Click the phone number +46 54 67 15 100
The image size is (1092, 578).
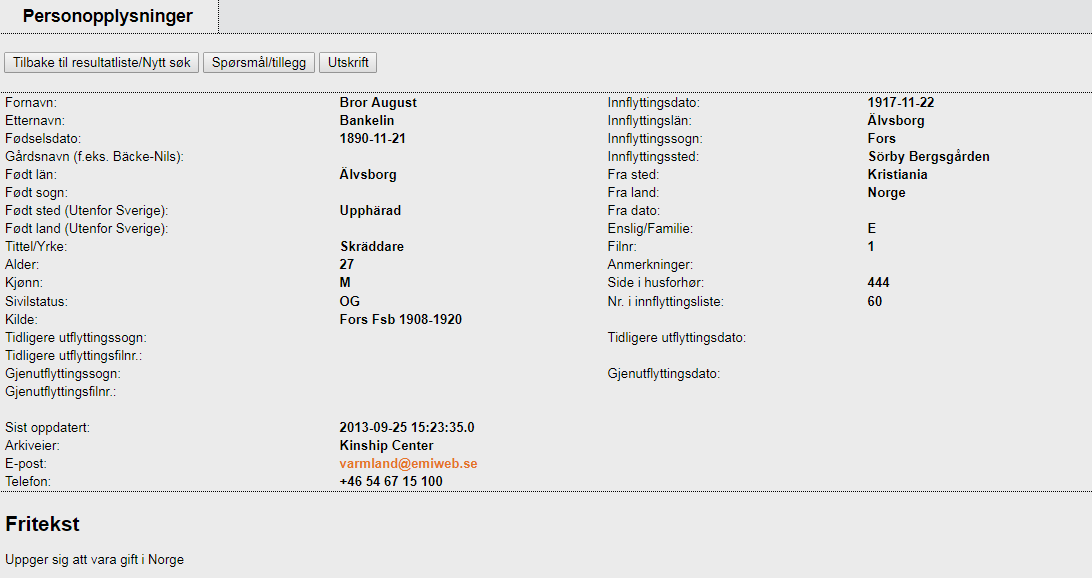(391, 482)
